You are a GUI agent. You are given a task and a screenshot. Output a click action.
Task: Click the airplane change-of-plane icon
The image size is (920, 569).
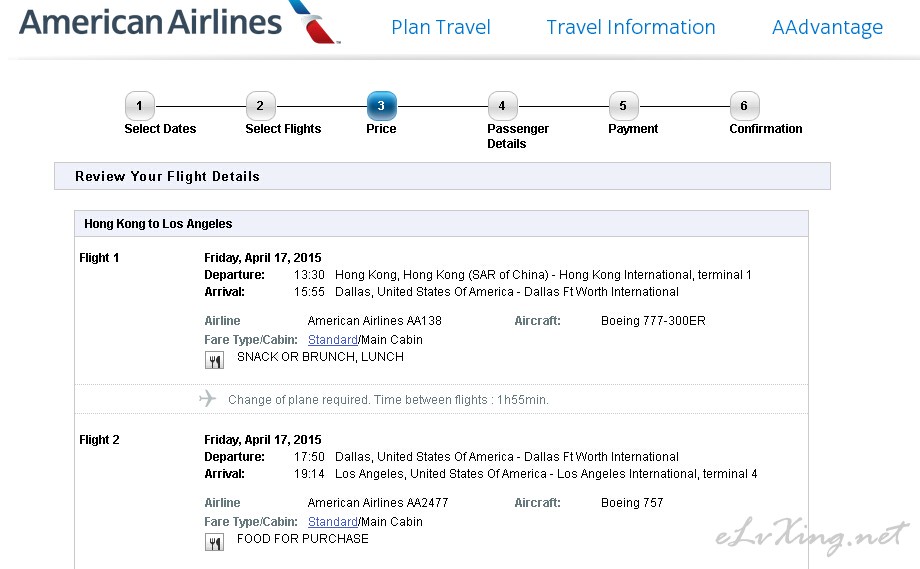tap(207, 399)
